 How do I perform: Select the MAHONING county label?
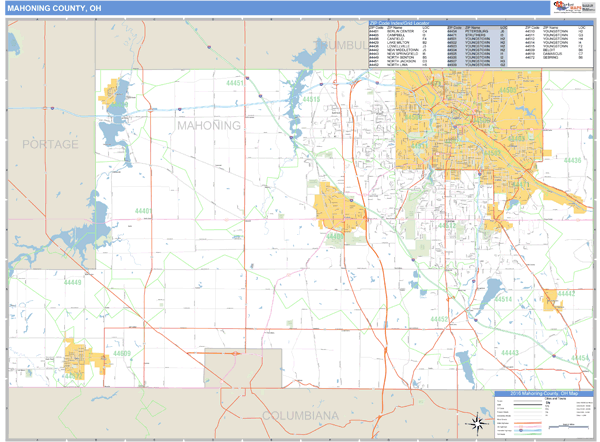209,126
